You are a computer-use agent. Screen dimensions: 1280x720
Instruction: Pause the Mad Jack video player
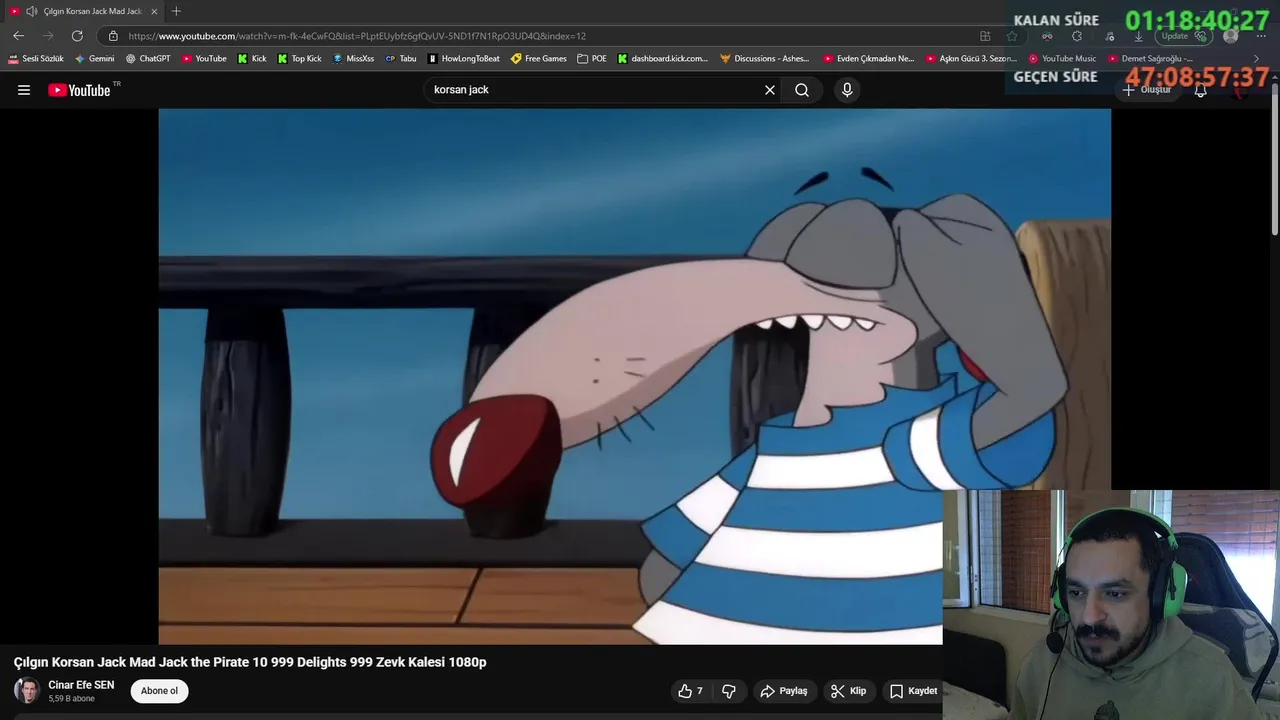click(634, 376)
